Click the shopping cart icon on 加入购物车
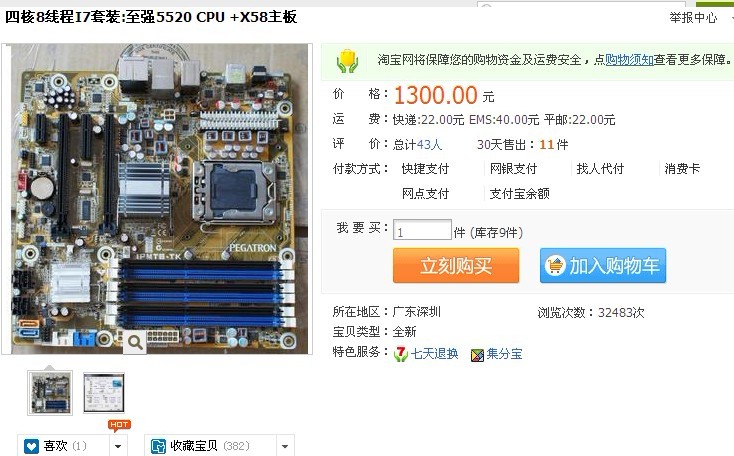Viewport: 734px width, 456px height. 555,265
